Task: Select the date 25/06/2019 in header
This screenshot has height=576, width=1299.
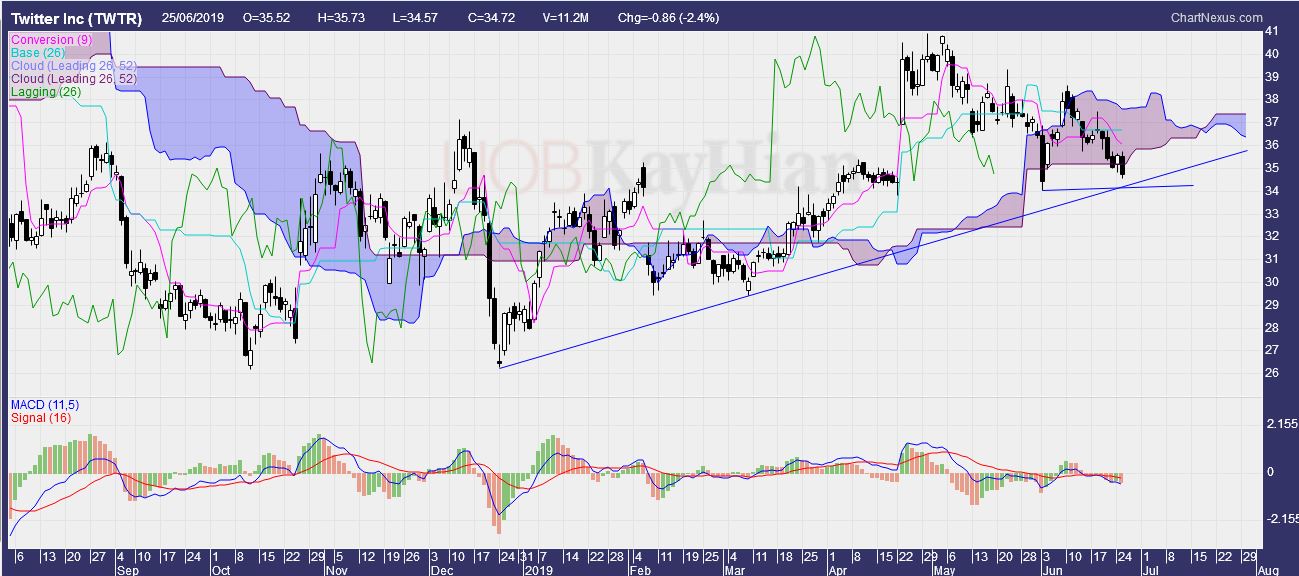Action: pyautogui.click(x=192, y=19)
